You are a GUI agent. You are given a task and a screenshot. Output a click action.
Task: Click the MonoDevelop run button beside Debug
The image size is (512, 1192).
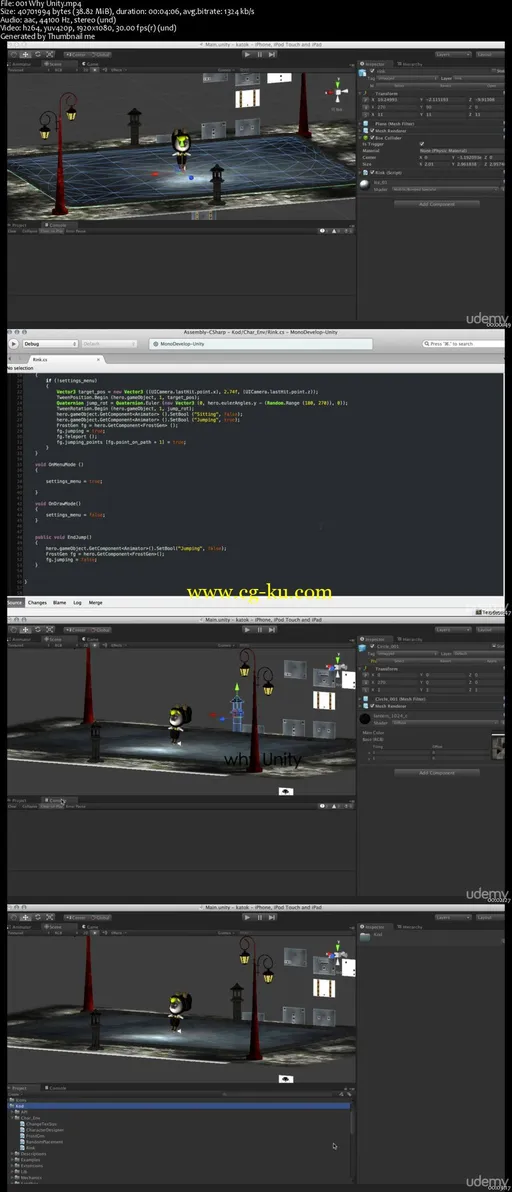click(14, 344)
